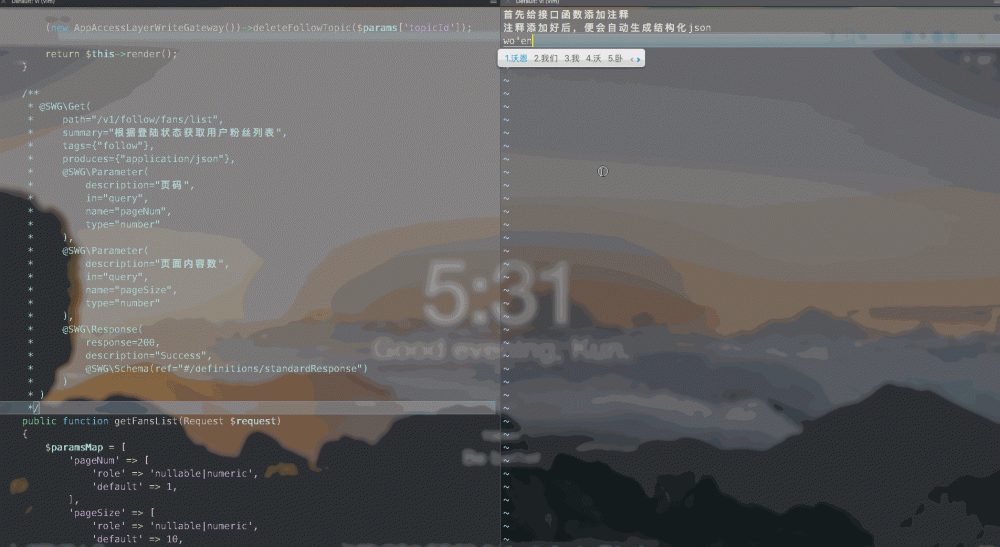Click the deleteFollowTopic code line
The image size is (1000, 547).
pyautogui.click(x=258, y=27)
